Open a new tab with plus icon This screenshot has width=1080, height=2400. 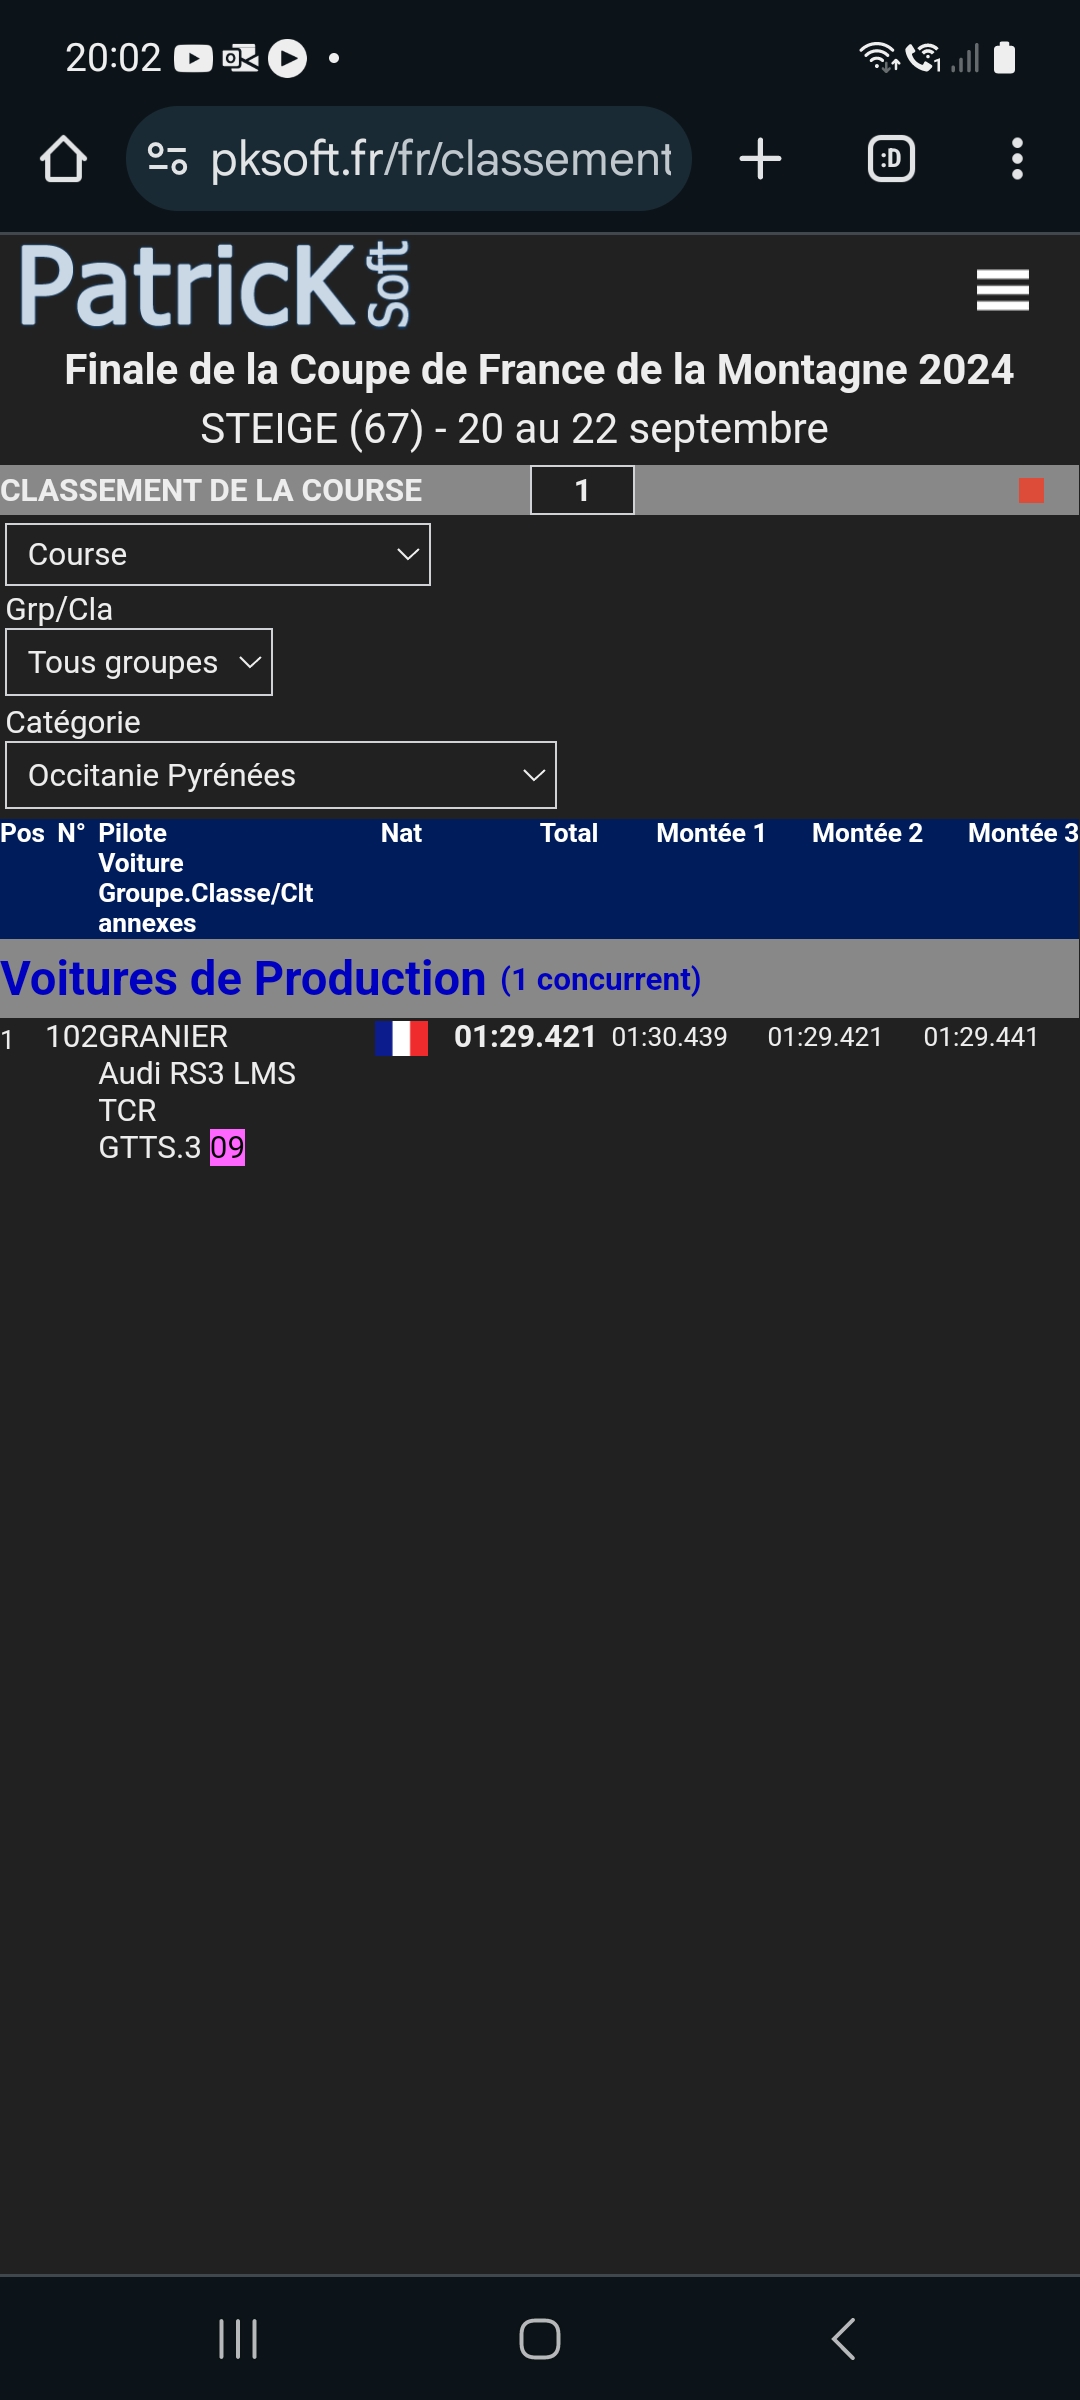(x=760, y=159)
